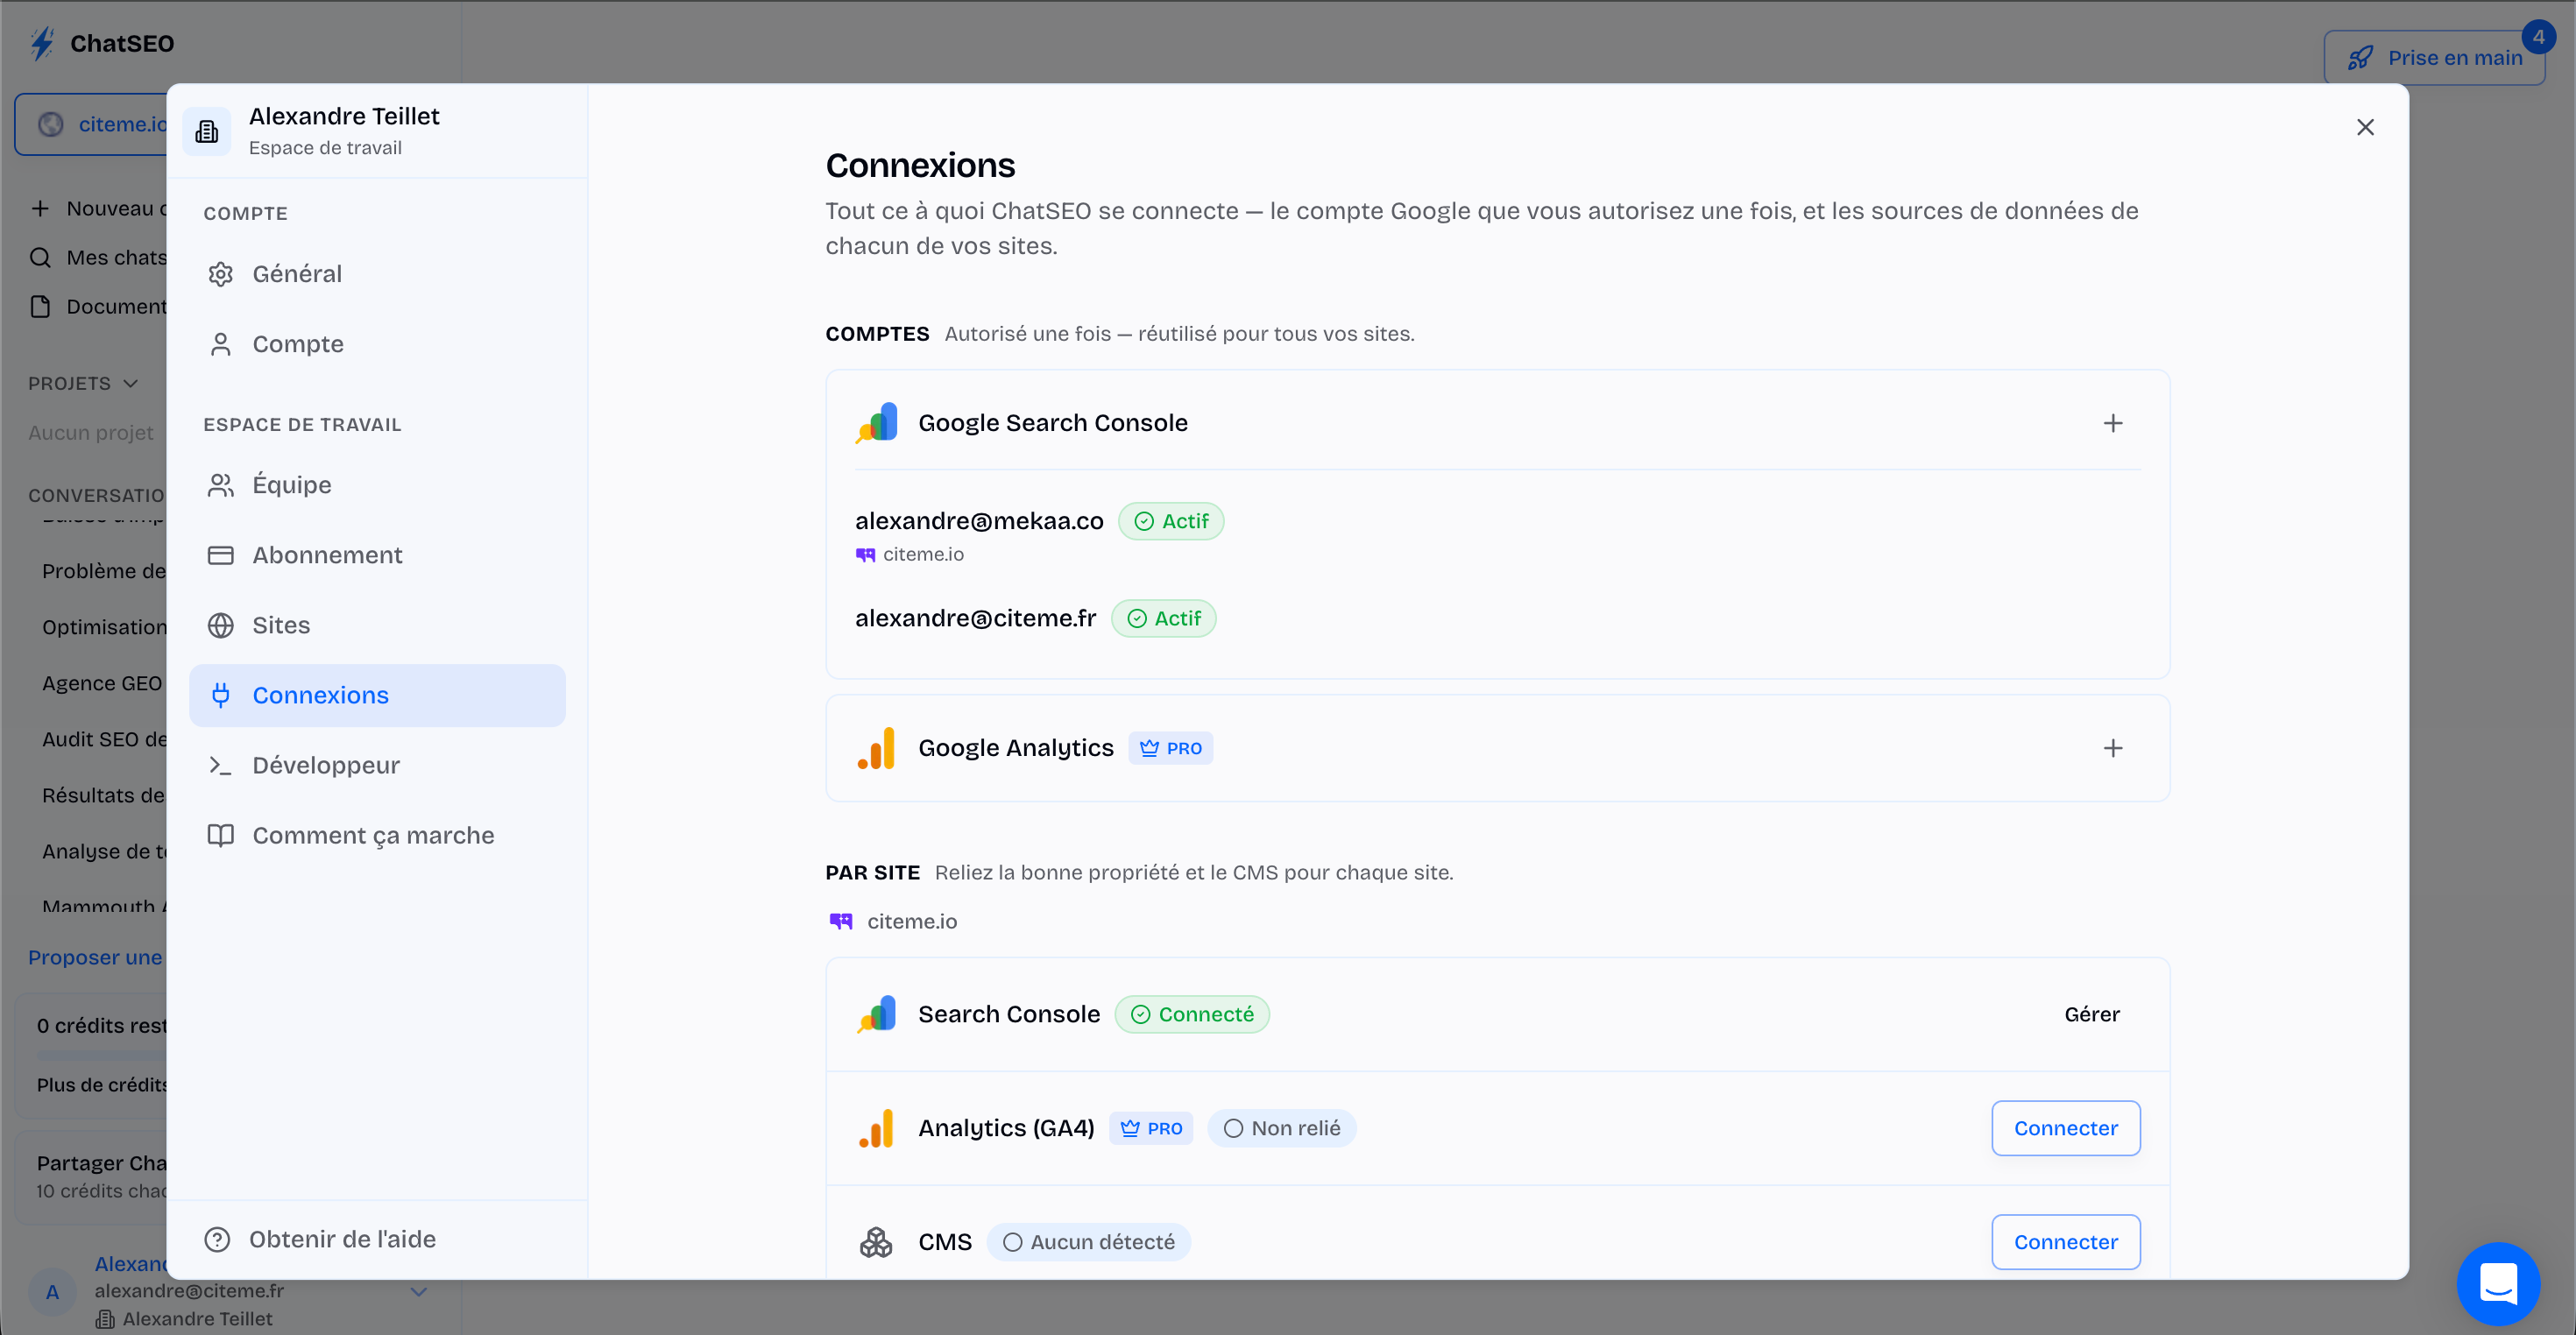Click the Obtenir de l'aide question icon
The width and height of the screenshot is (2576, 1335).
coord(217,1240)
